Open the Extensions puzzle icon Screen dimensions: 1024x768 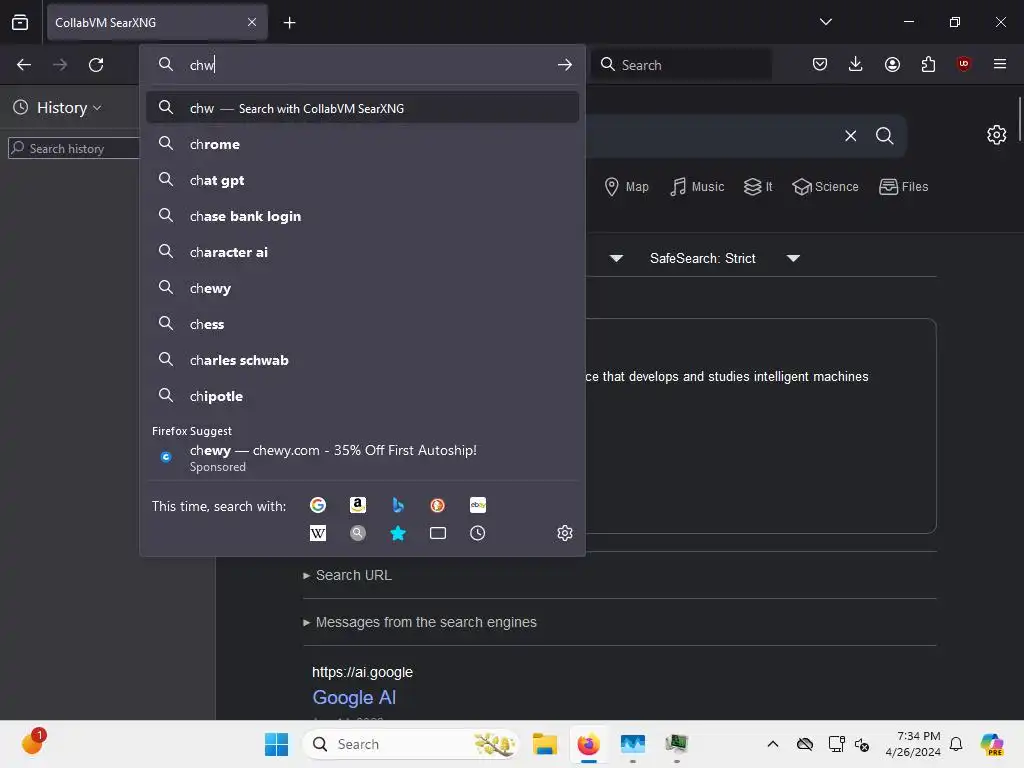(x=928, y=64)
